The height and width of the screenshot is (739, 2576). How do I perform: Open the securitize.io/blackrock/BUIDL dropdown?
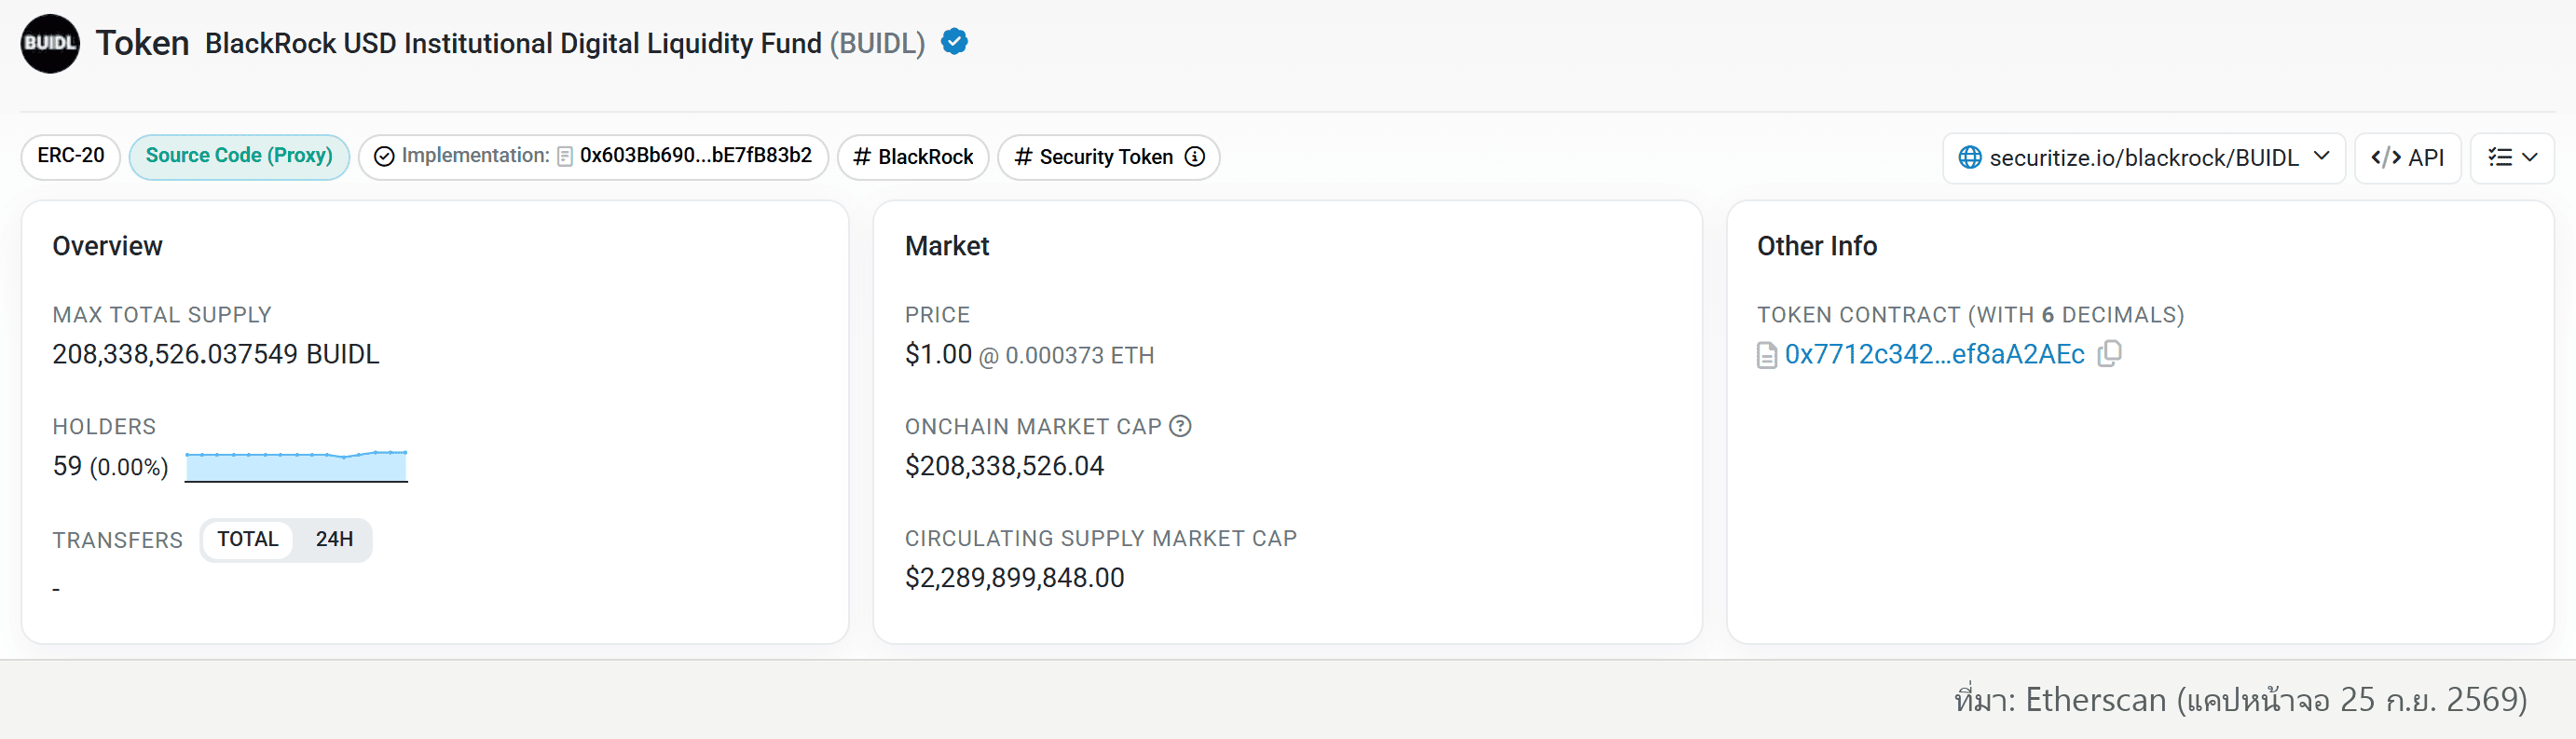click(x=2143, y=158)
